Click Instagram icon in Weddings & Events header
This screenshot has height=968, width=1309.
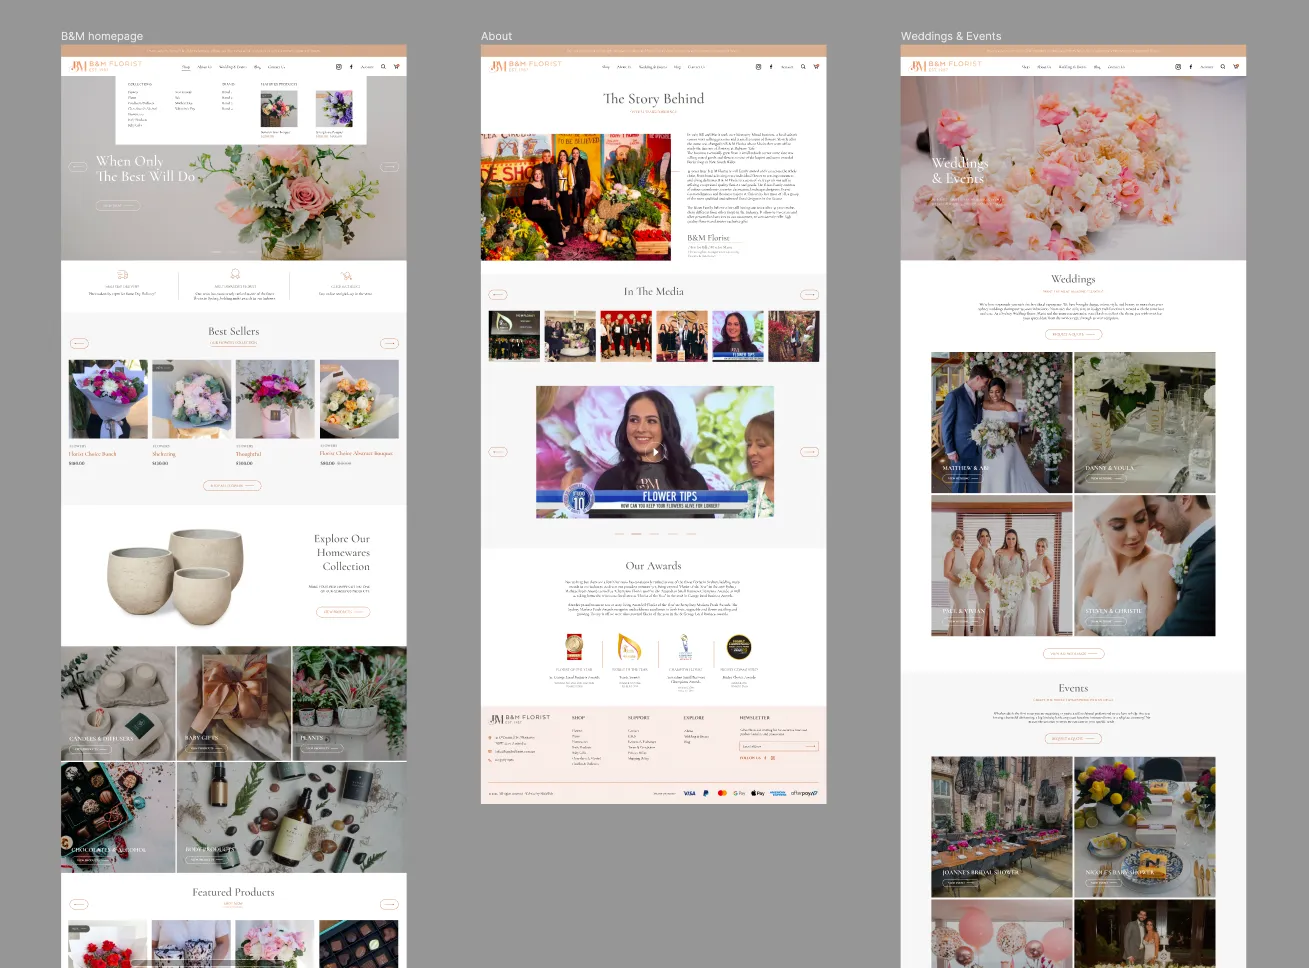(x=1178, y=67)
